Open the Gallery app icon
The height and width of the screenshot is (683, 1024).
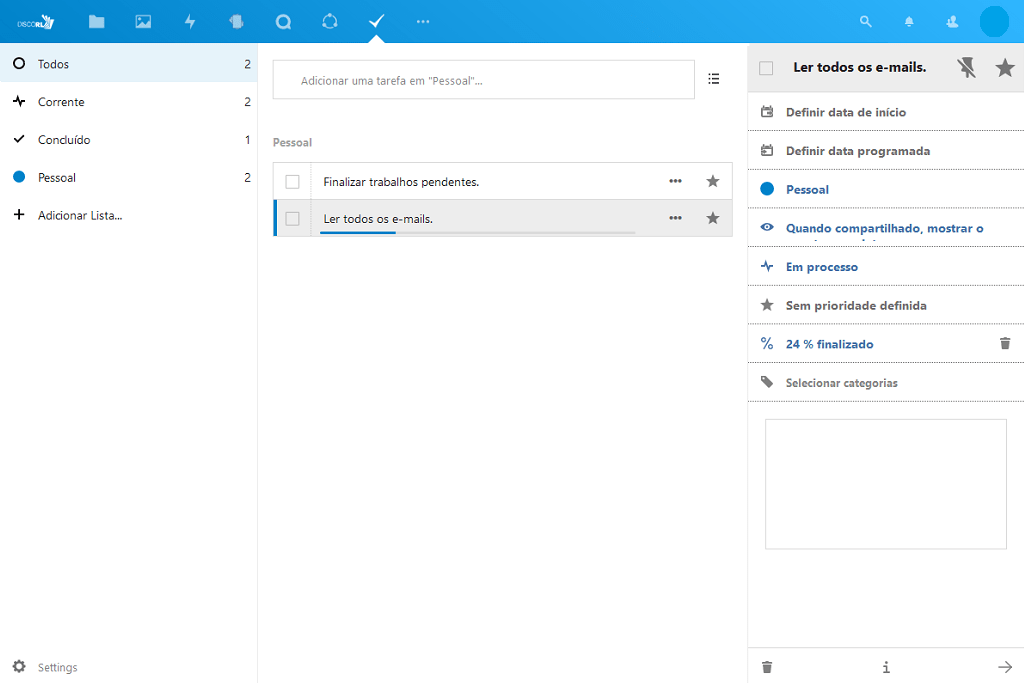[143, 21]
